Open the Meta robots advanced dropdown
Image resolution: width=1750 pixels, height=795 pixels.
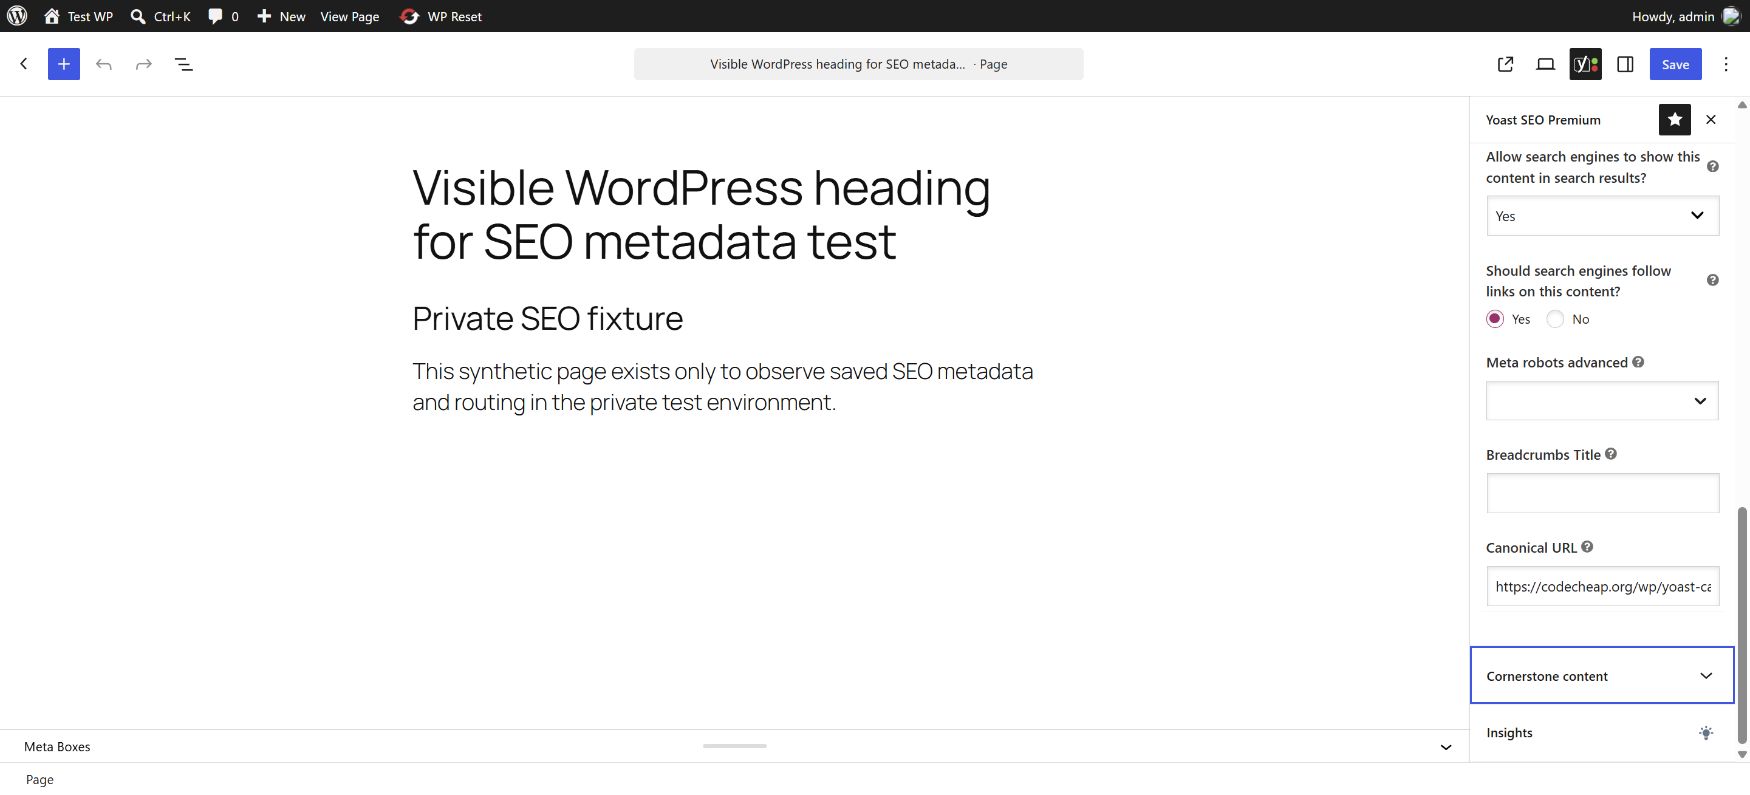(1603, 401)
